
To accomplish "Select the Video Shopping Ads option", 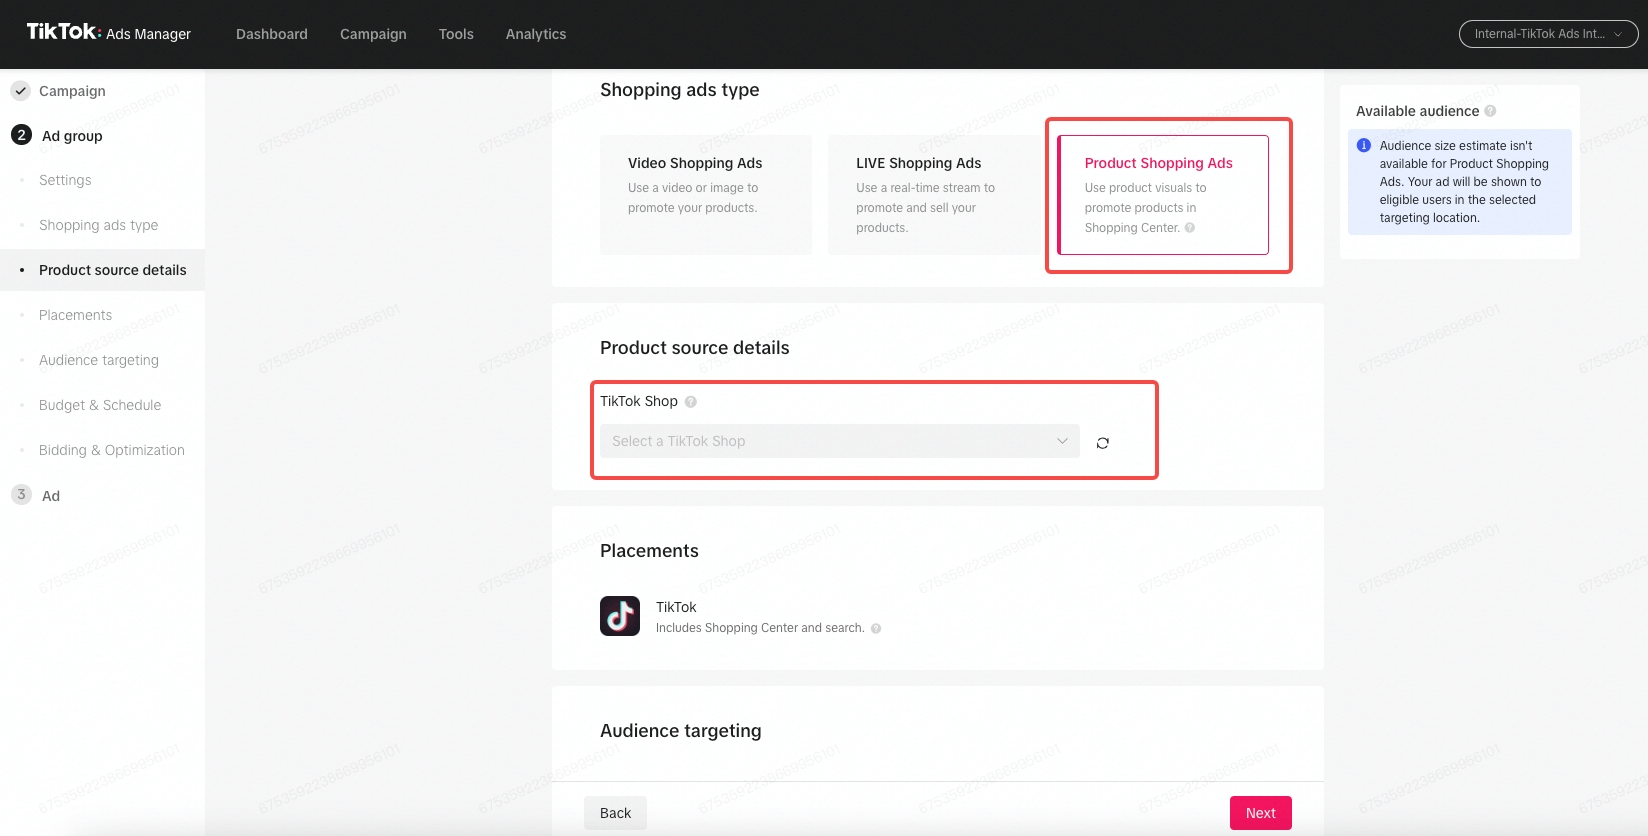I will 705,194.
